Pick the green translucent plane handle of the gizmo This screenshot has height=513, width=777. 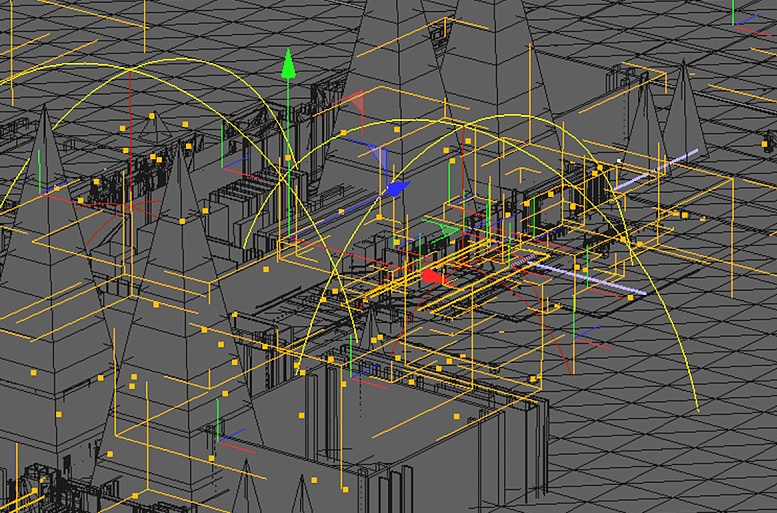click(450, 229)
